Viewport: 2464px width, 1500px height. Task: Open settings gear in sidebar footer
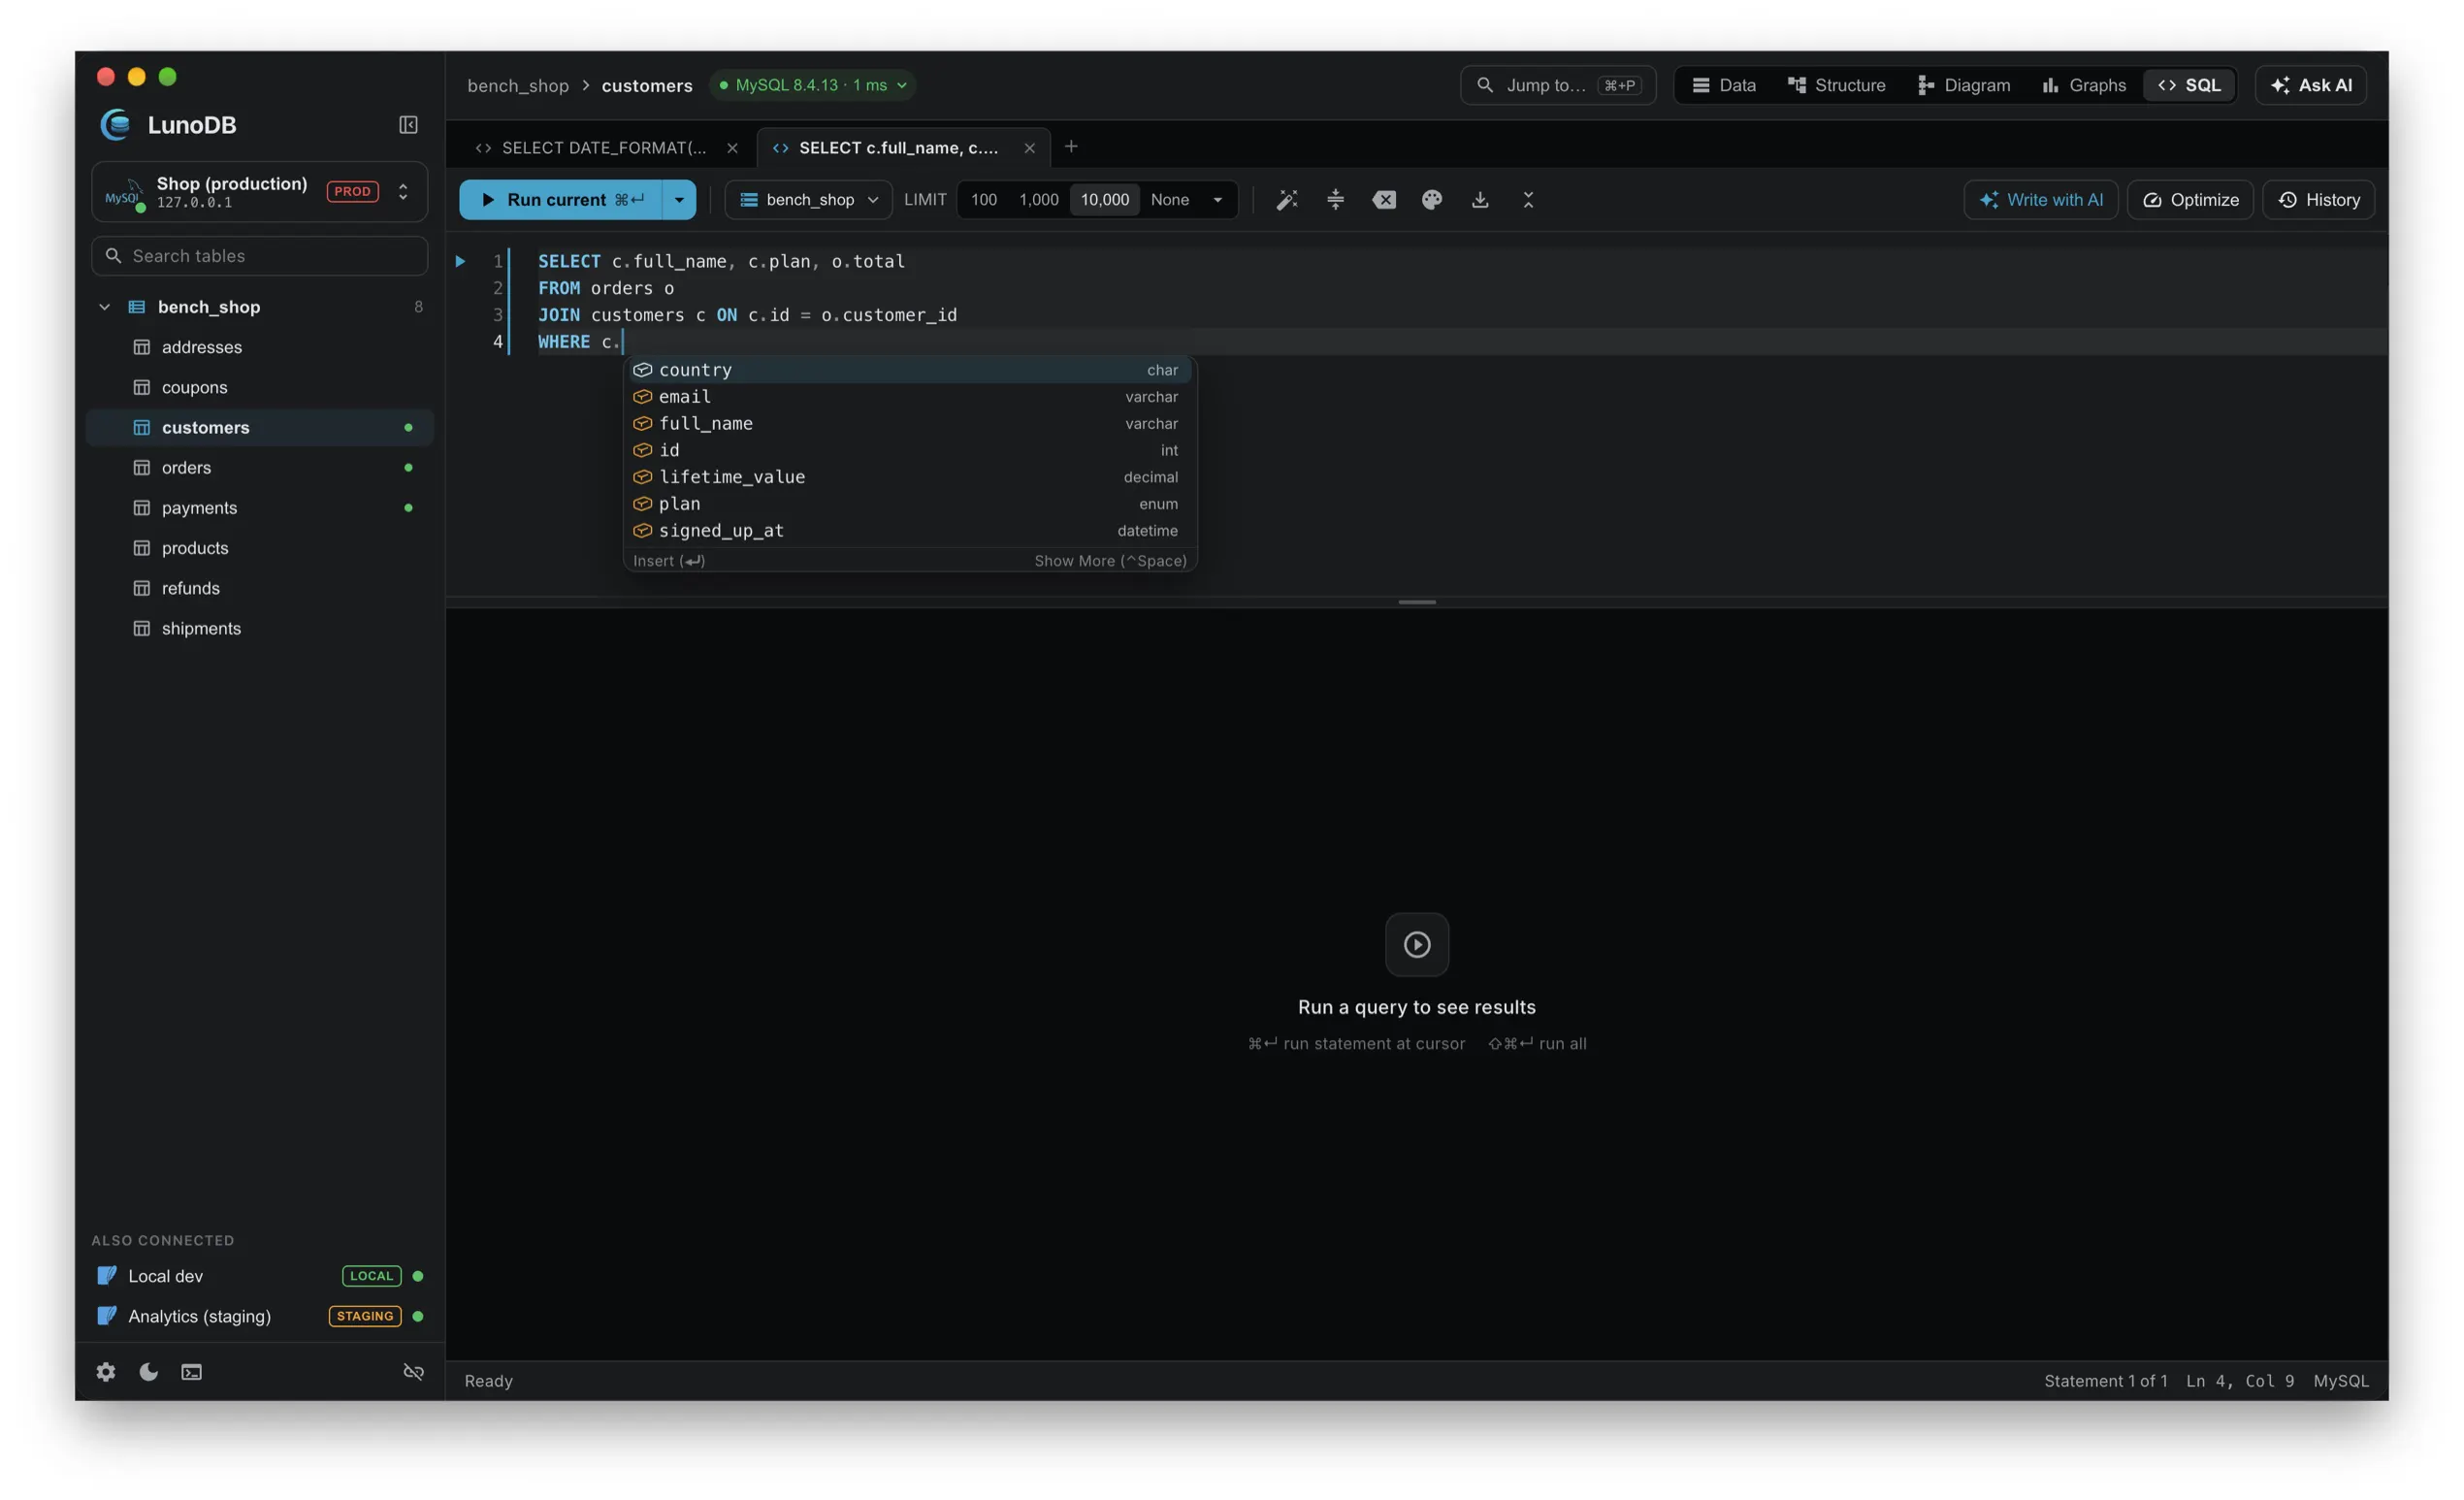pos(106,1372)
